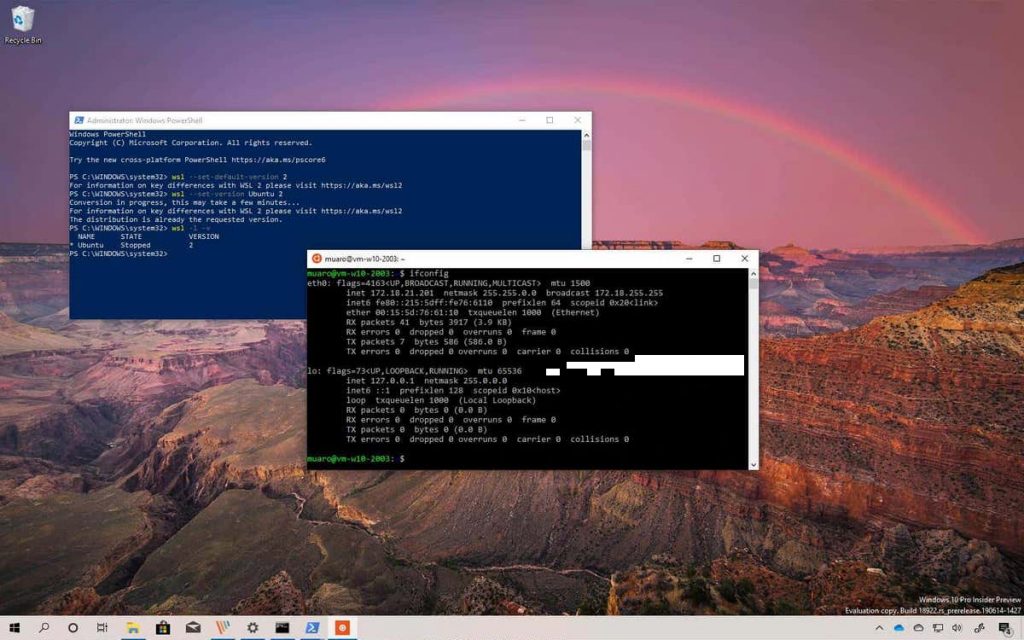This screenshot has width=1024, height=640.
Task: Launch the Mail app from the taskbar
Action: pyautogui.click(x=191, y=627)
